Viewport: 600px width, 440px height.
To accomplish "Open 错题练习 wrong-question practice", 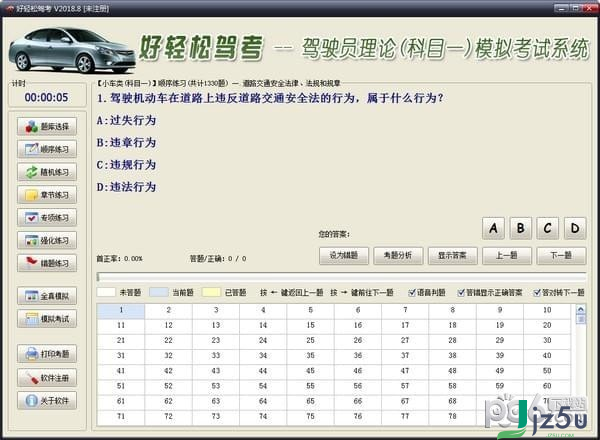I will (47, 263).
